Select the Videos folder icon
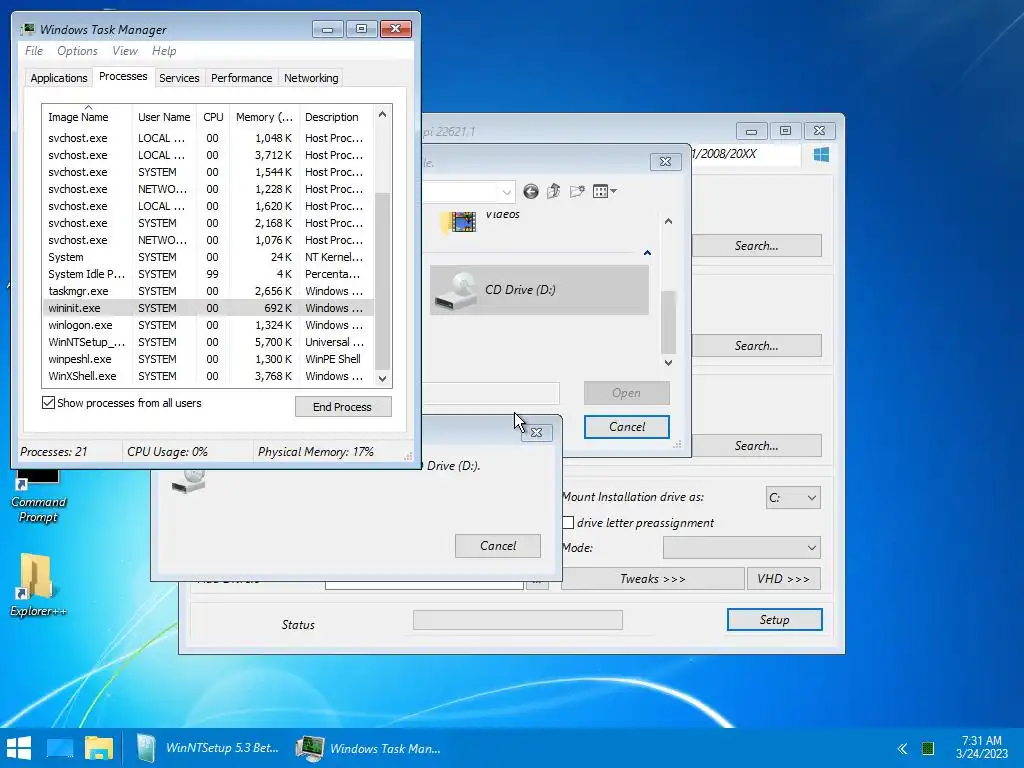Viewport: 1024px width, 768px height. click(x=460, y=222)
